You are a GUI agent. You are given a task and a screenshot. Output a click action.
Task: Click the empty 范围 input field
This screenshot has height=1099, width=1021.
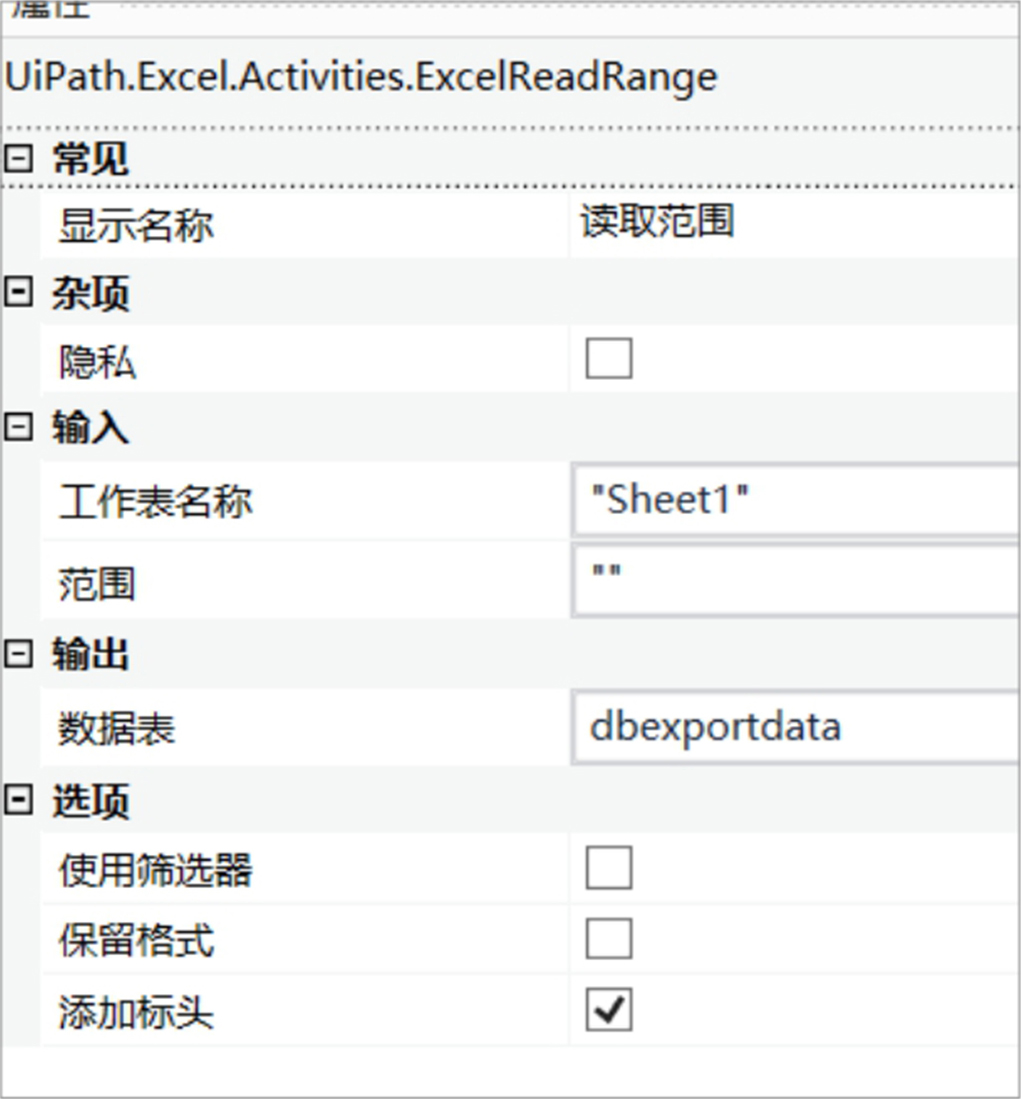(x=796, y=582)
